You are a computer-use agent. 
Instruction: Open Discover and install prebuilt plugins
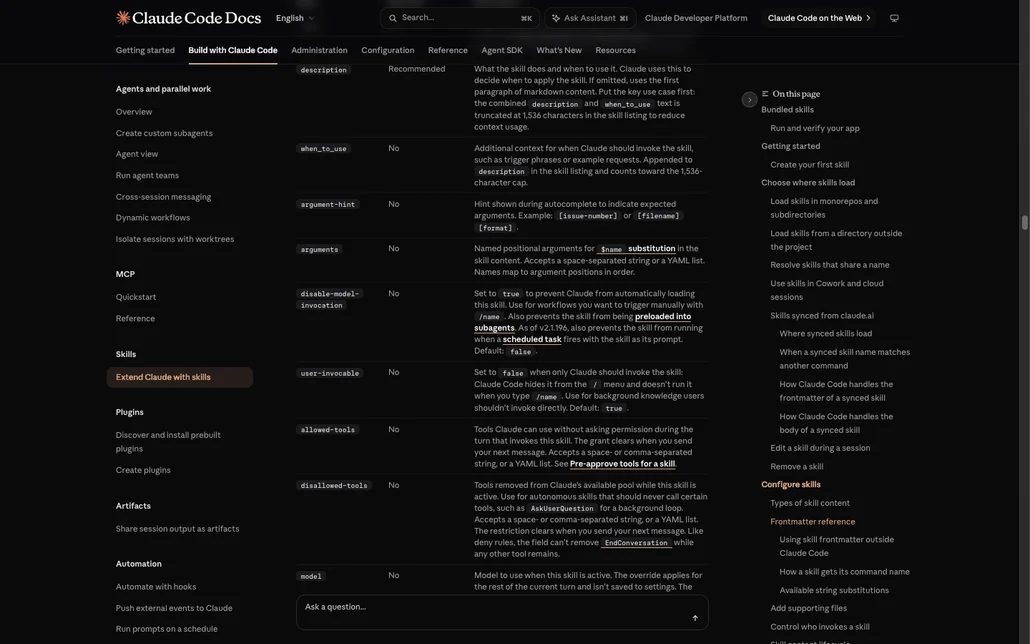tap(168, 442)
